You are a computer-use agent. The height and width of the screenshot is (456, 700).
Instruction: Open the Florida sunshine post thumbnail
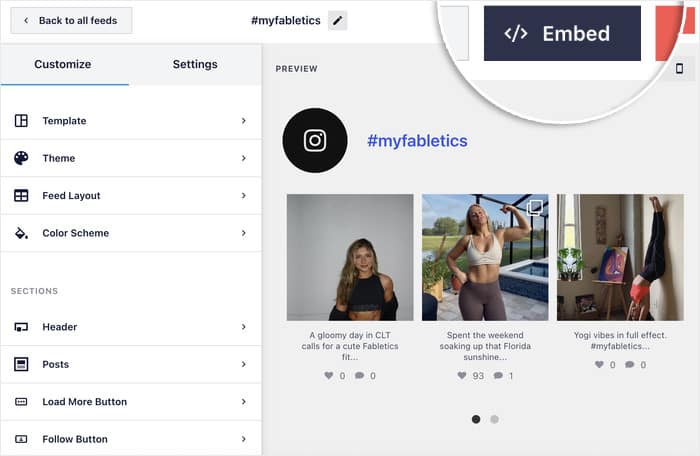[x=485, y=257]
